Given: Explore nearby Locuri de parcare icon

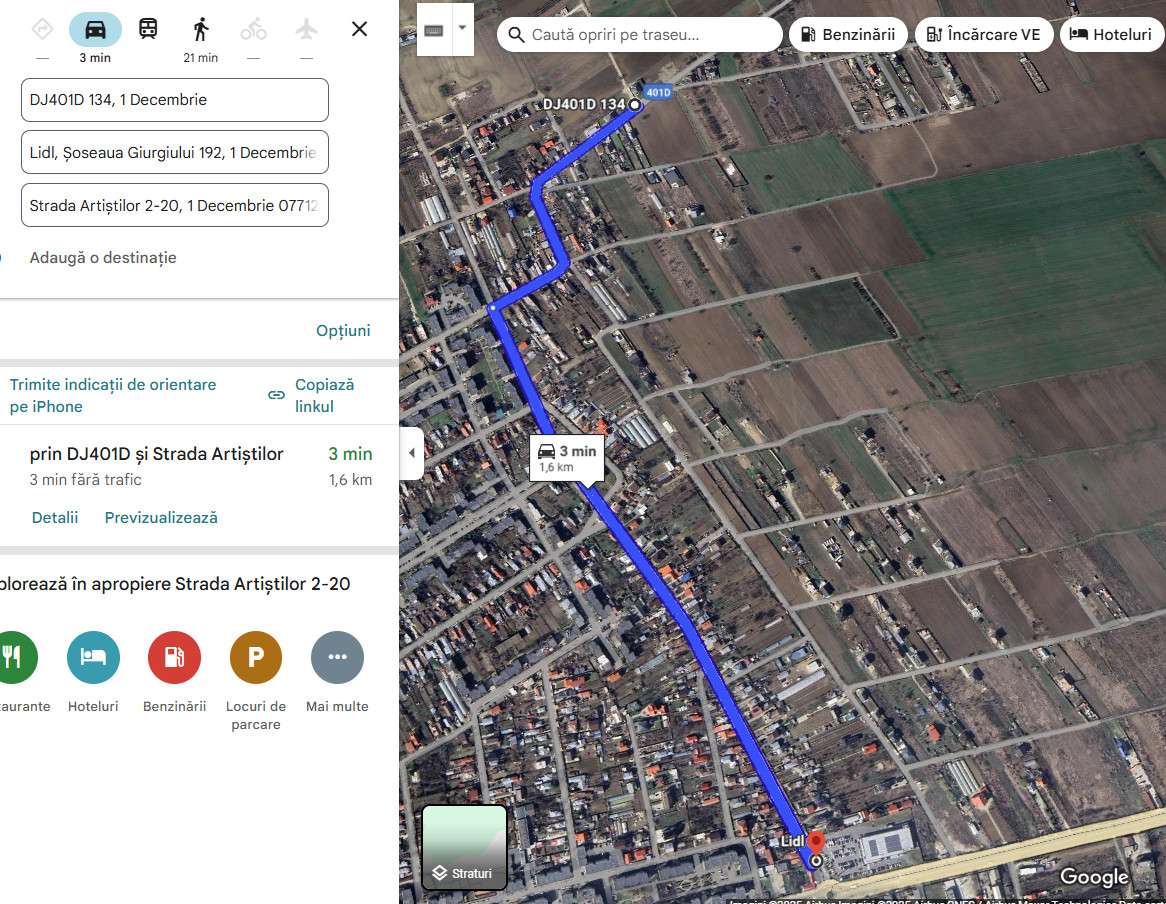Looking at the screenshot, I should [256, 657].
